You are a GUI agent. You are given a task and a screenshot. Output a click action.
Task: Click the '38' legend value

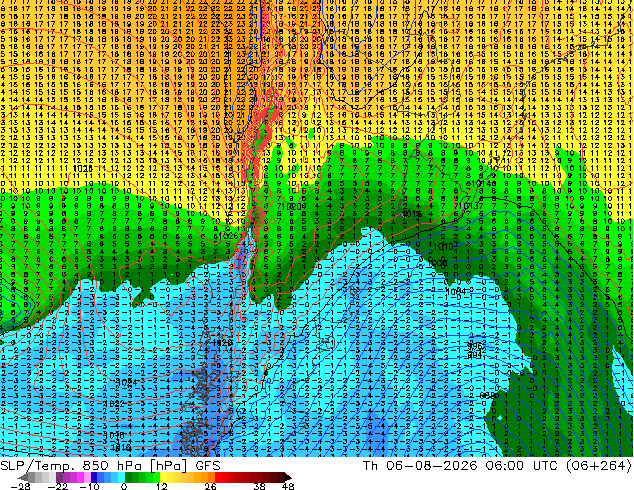click(x=260, y=486)
